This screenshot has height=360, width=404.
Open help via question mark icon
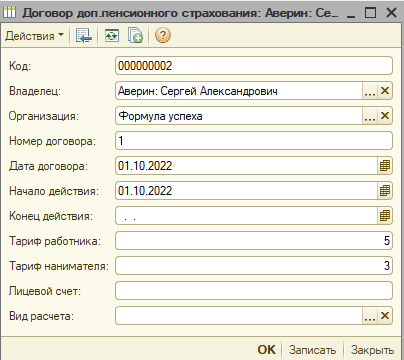click(x=163, y=35)
